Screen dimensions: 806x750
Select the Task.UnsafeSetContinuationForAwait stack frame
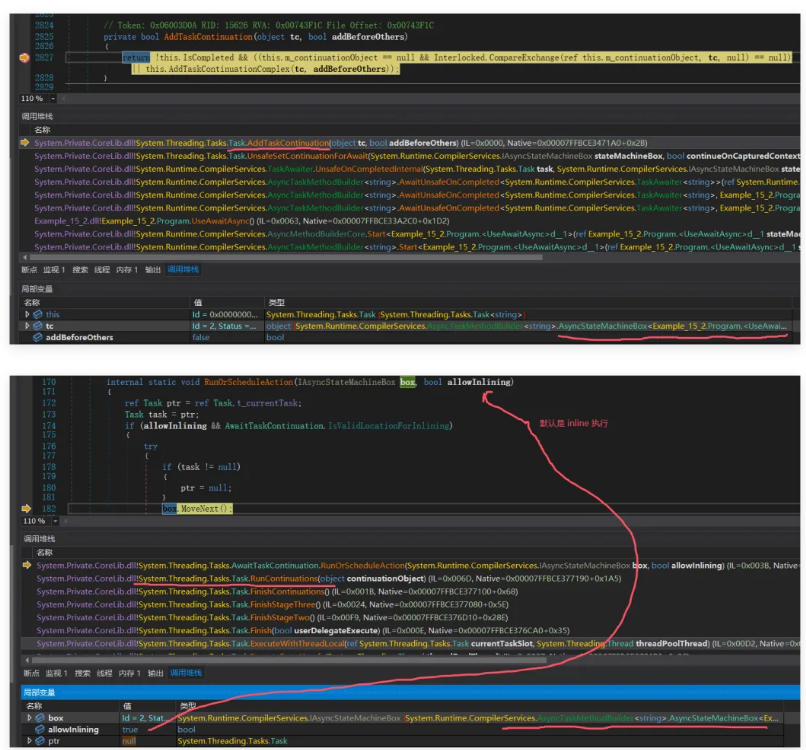point(417,156)
